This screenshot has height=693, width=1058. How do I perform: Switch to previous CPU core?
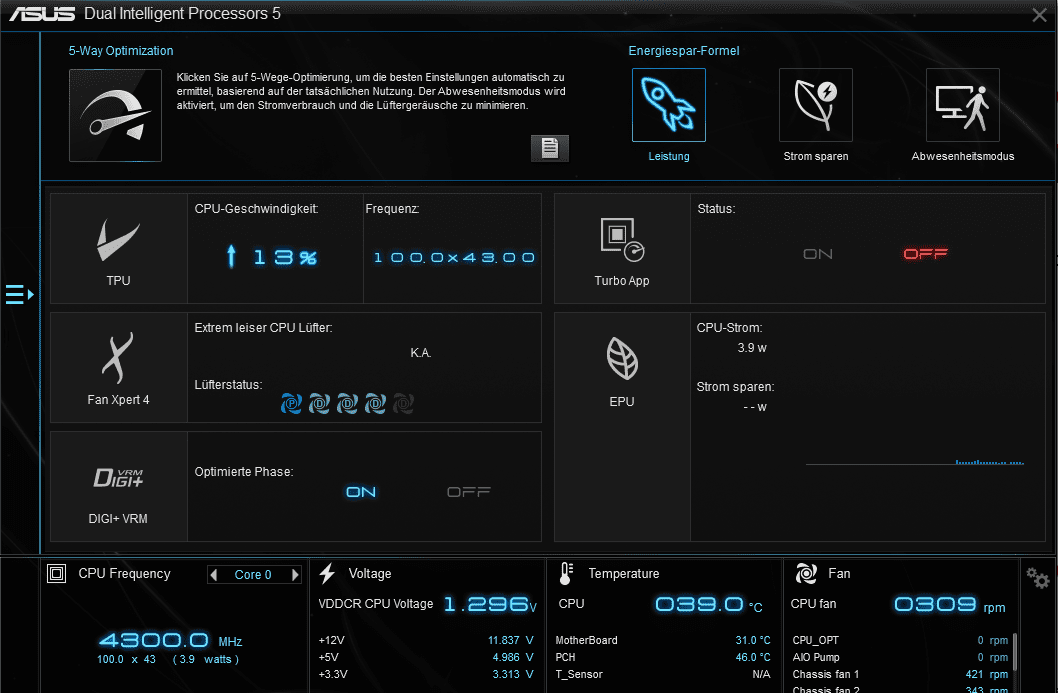tap(214, 575)
